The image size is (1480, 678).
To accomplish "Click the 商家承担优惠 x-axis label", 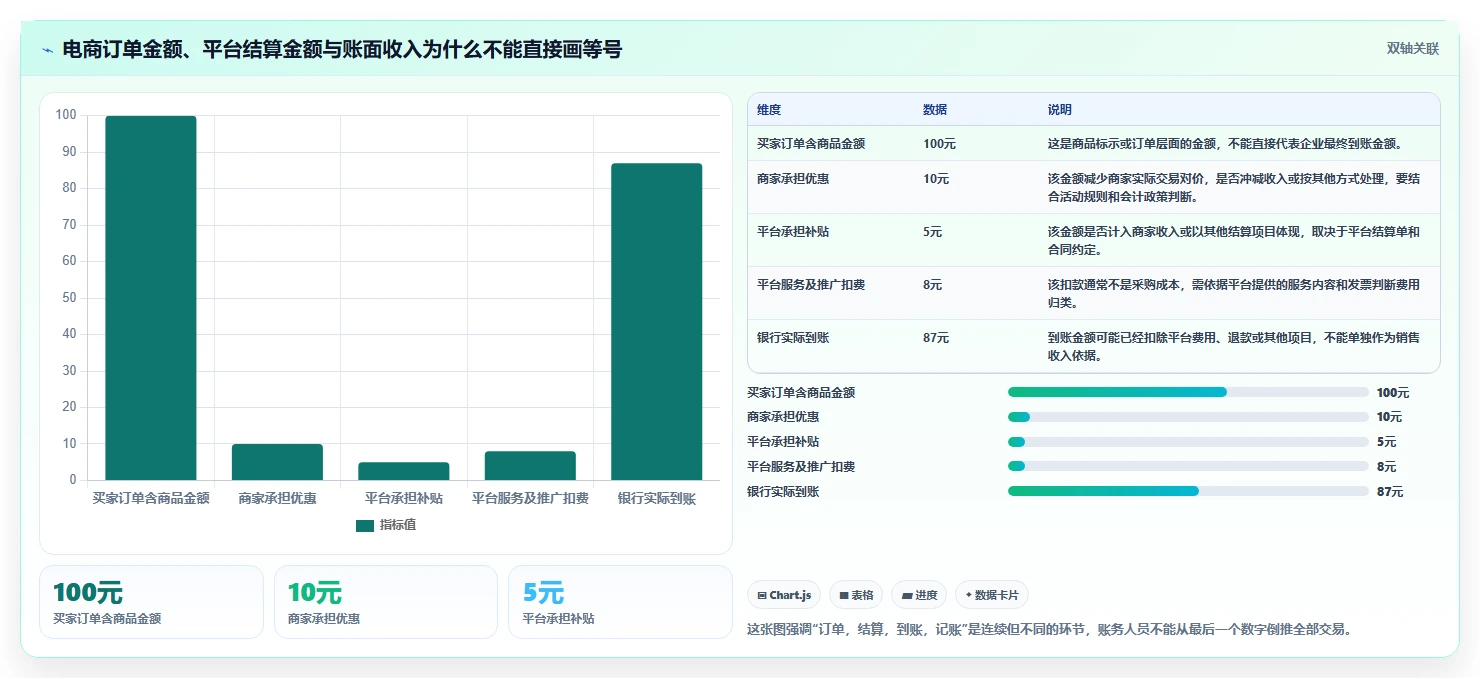I will click(x=277, y=498).
